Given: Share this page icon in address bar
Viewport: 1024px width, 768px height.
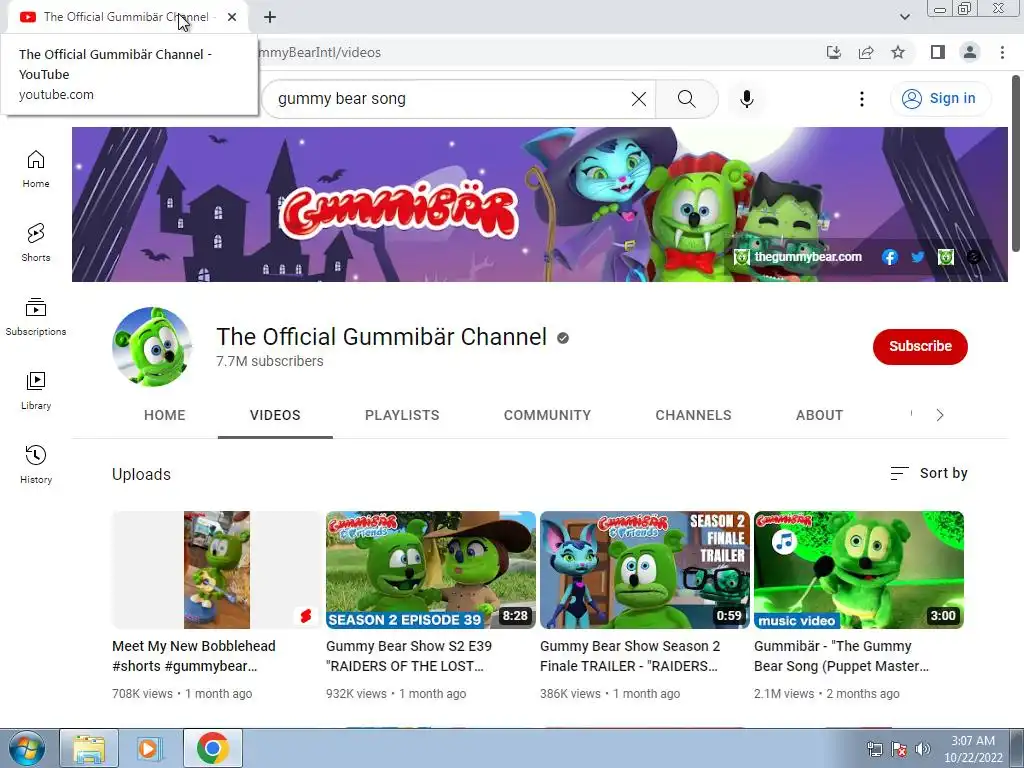Looking at the screenshot, I should [x=866, y=52].
